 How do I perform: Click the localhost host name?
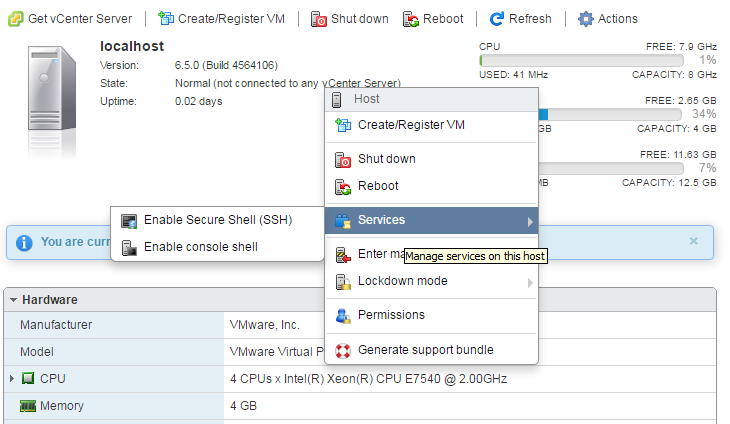(132, 47)
